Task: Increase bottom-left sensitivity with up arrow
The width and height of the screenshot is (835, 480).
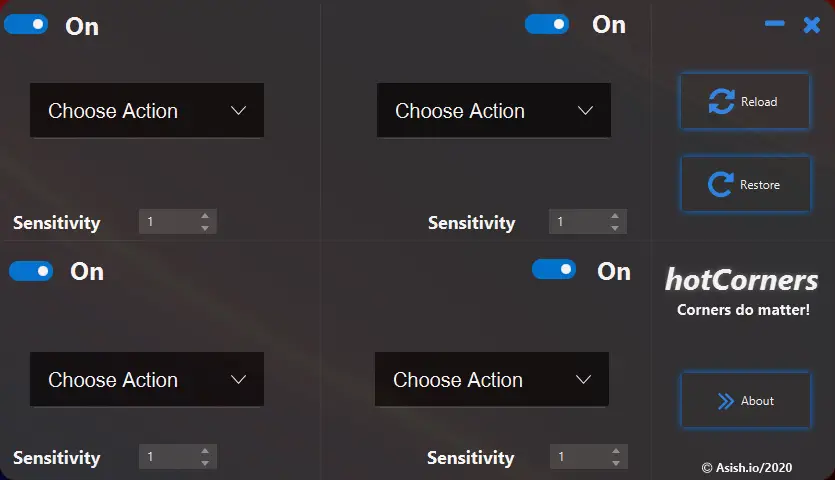Action: (x=205, y=452)
